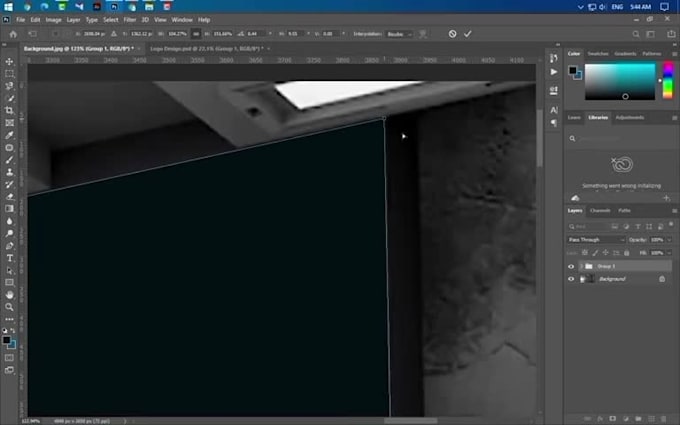Open the Window menu
The width and height of the screenshot is (680, 425).
point(182,20)
